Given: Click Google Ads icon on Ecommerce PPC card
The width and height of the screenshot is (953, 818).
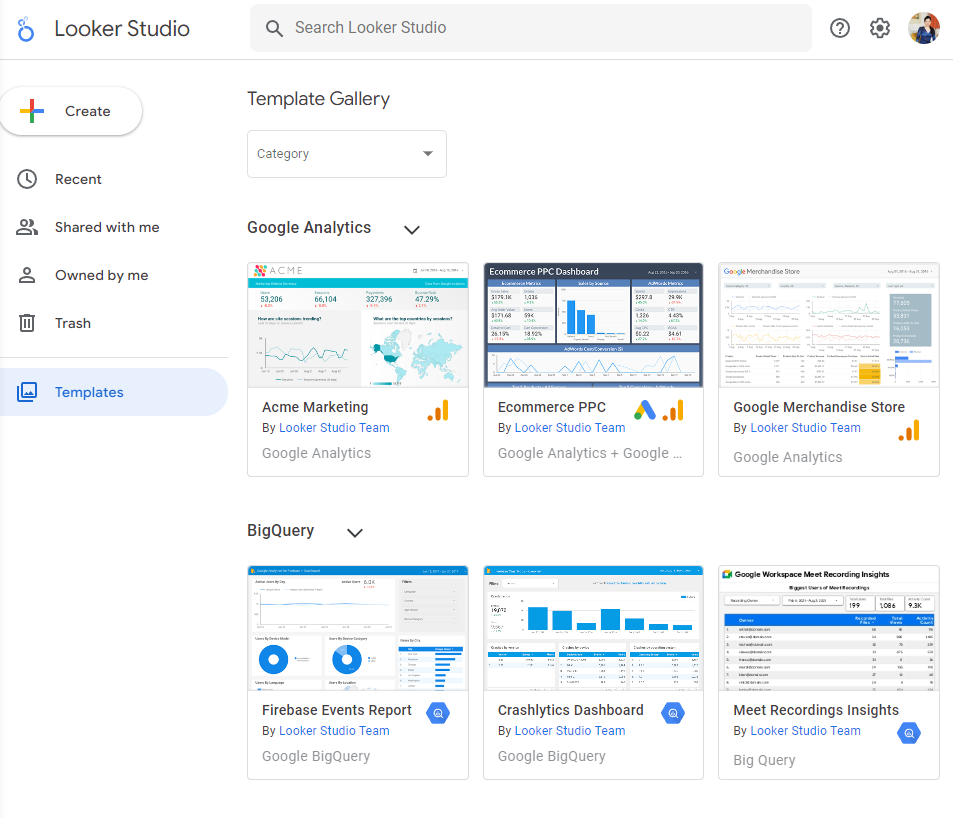Looking at the screenshot, I should point(645,411).
